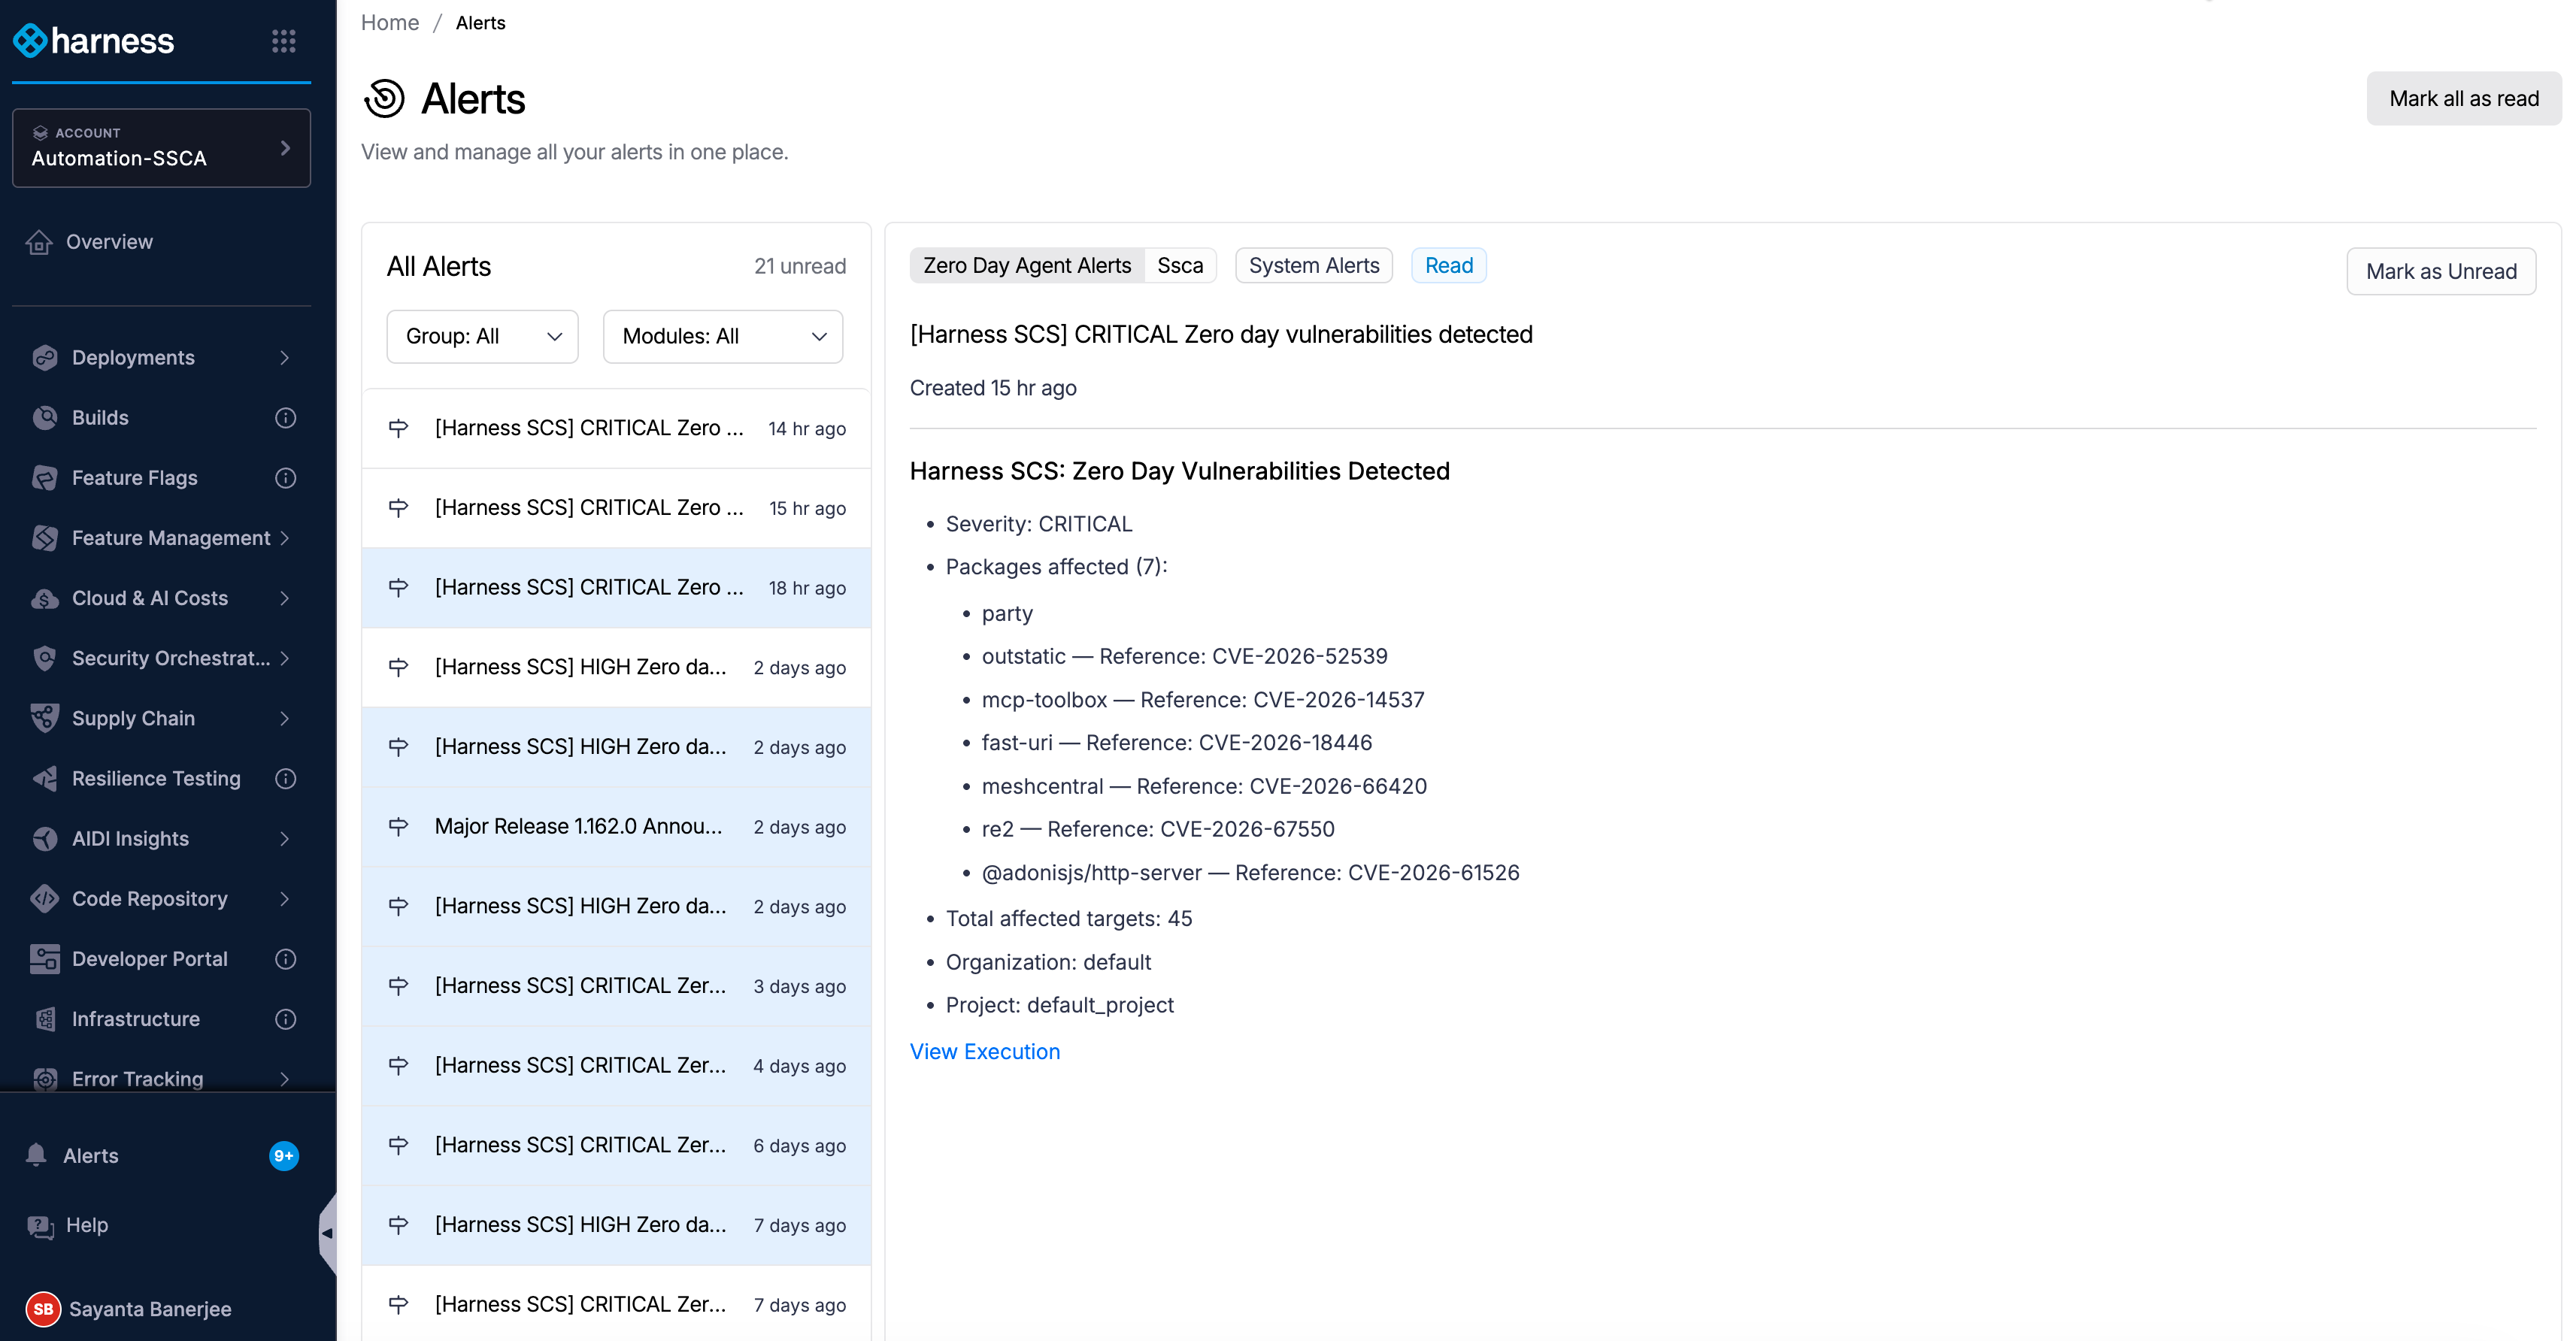
Task: Open the Infrastructure menu item
Action: coord(161,1019)
